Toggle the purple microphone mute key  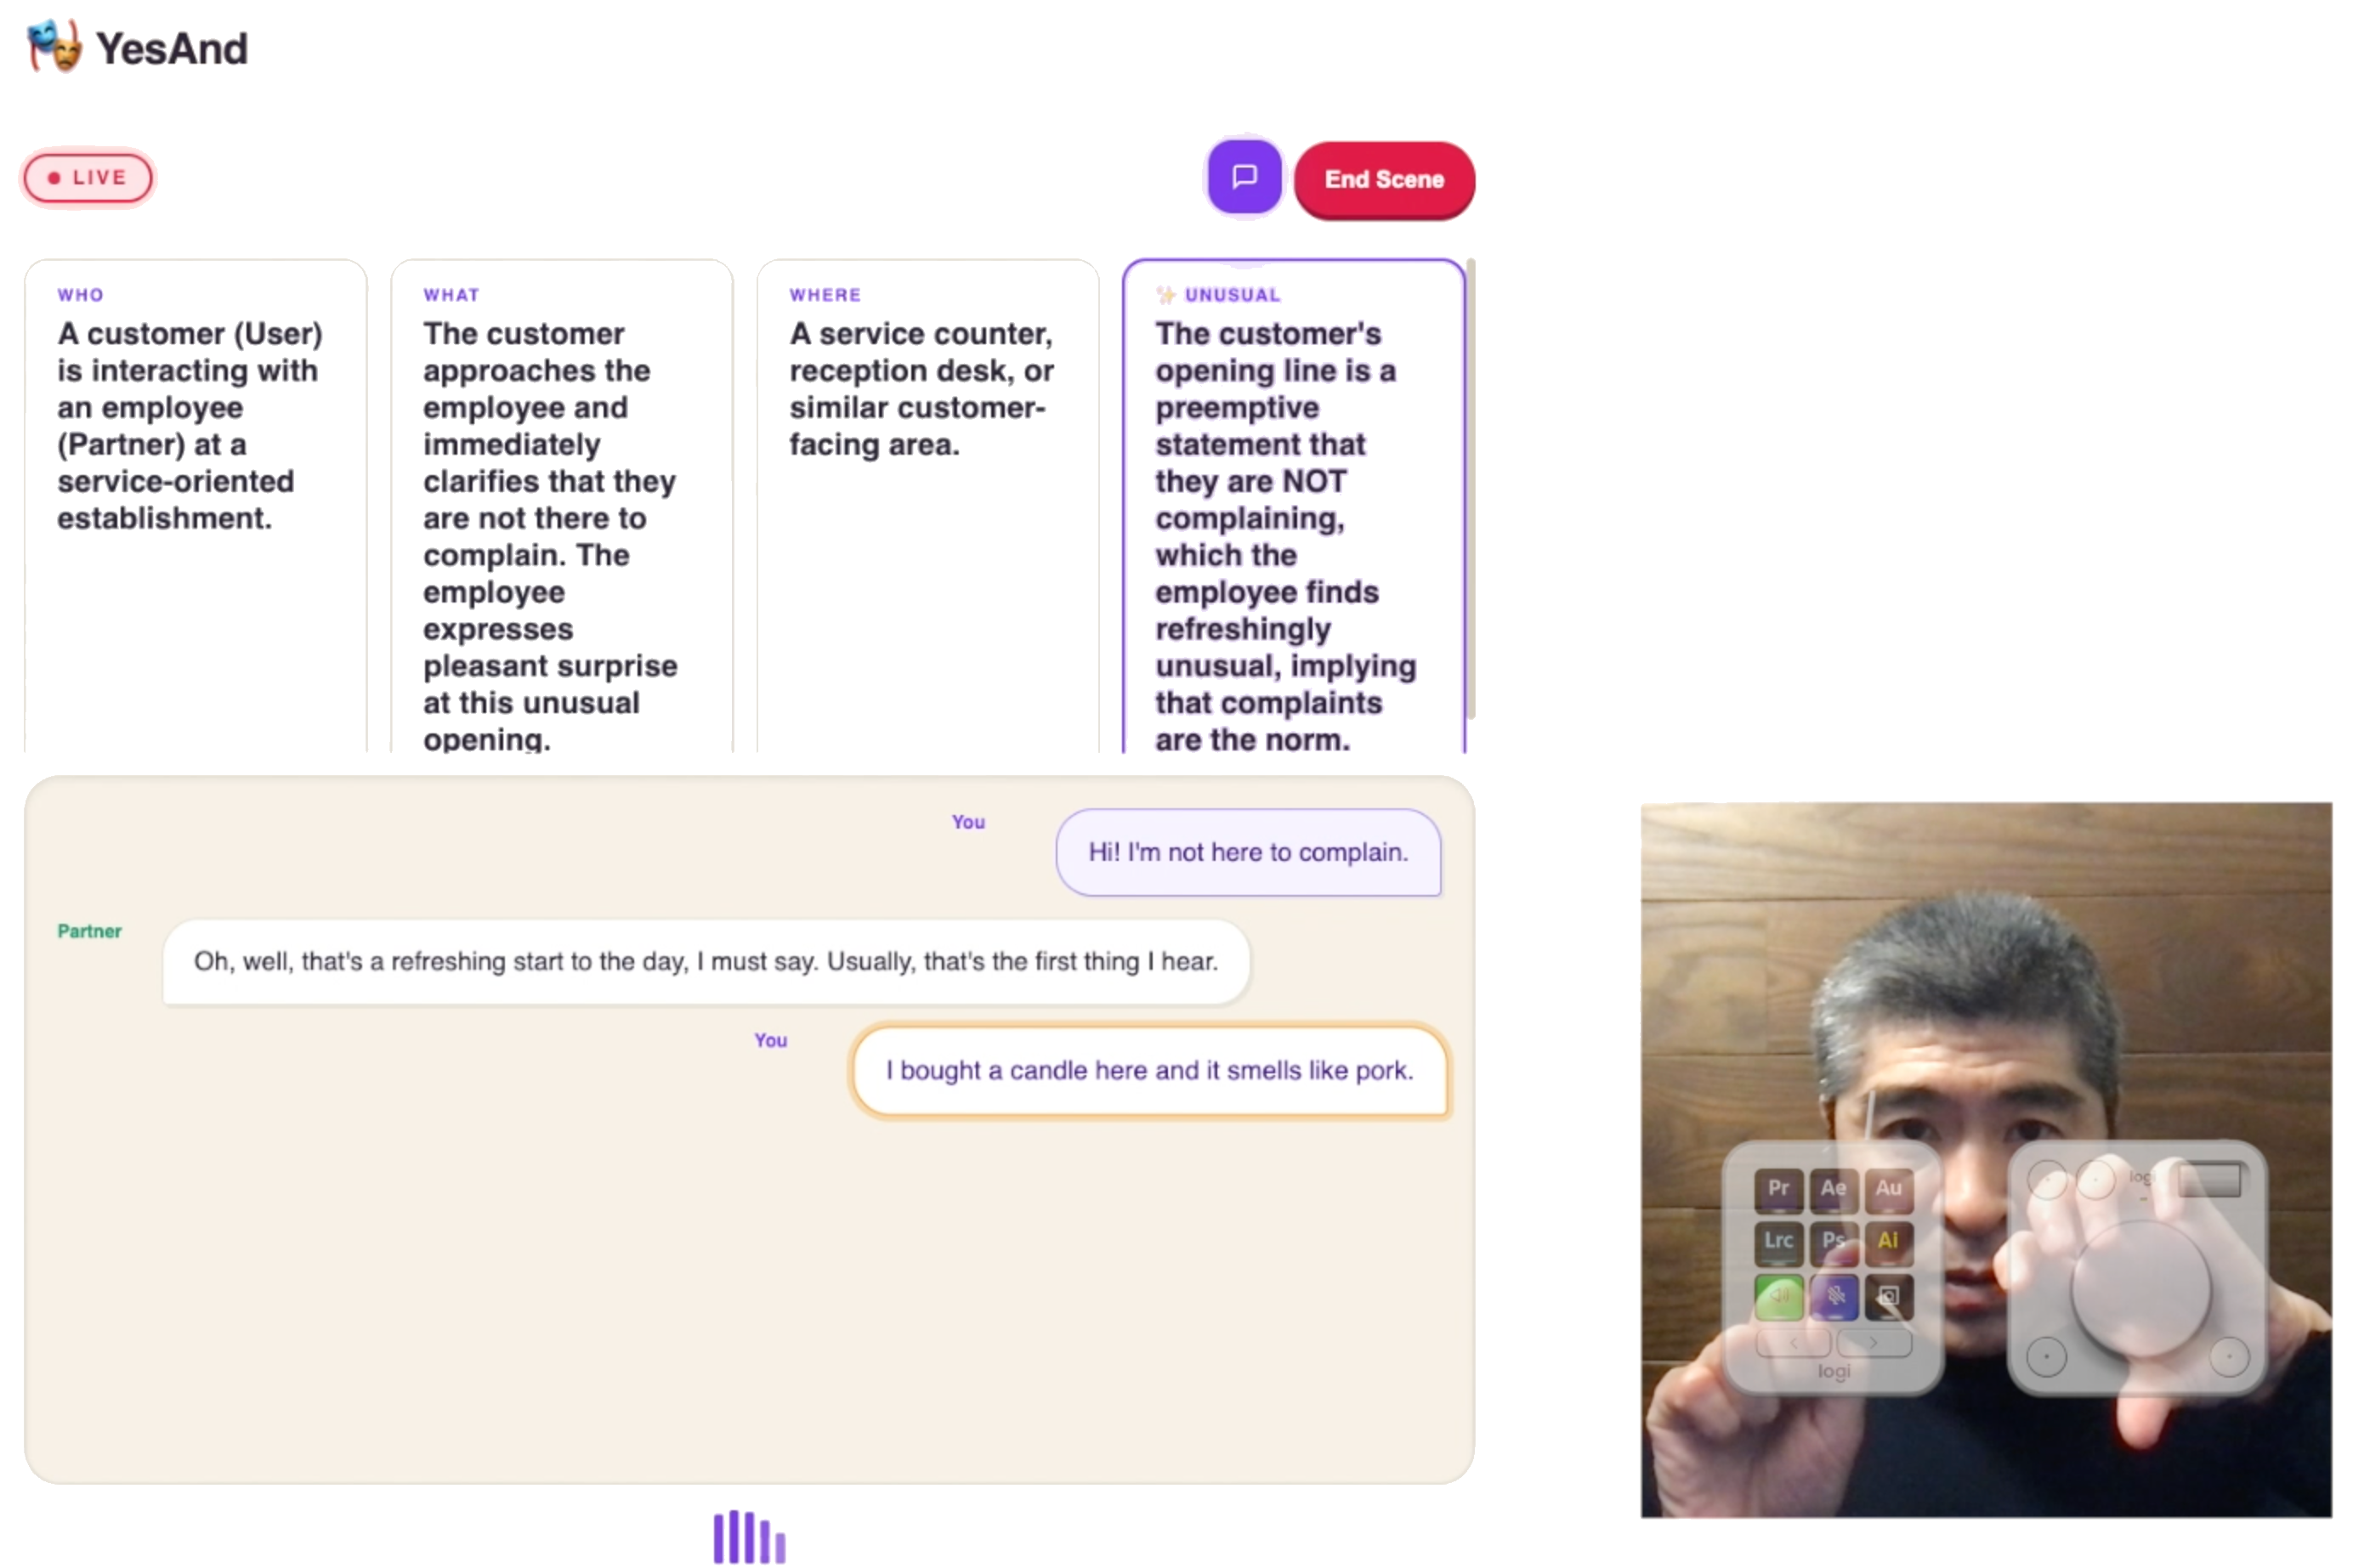pyautogui.click(x=1832, y=1296)
